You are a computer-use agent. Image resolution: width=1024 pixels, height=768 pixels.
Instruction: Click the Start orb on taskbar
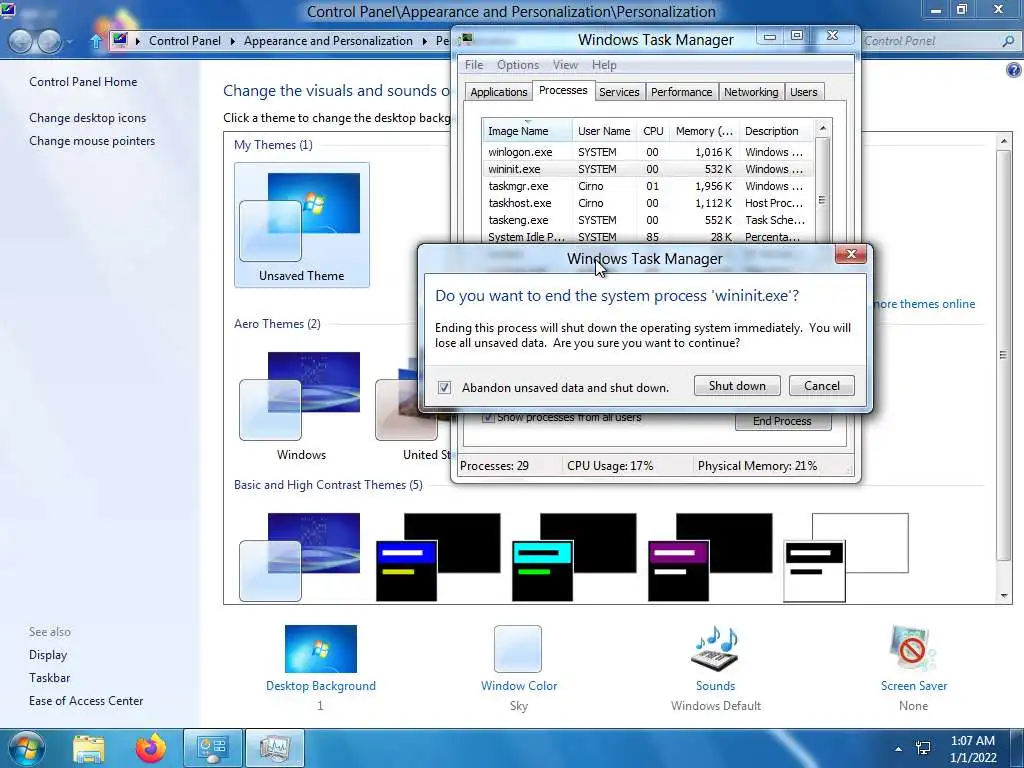pyautogui.click(x=25, y=748)
